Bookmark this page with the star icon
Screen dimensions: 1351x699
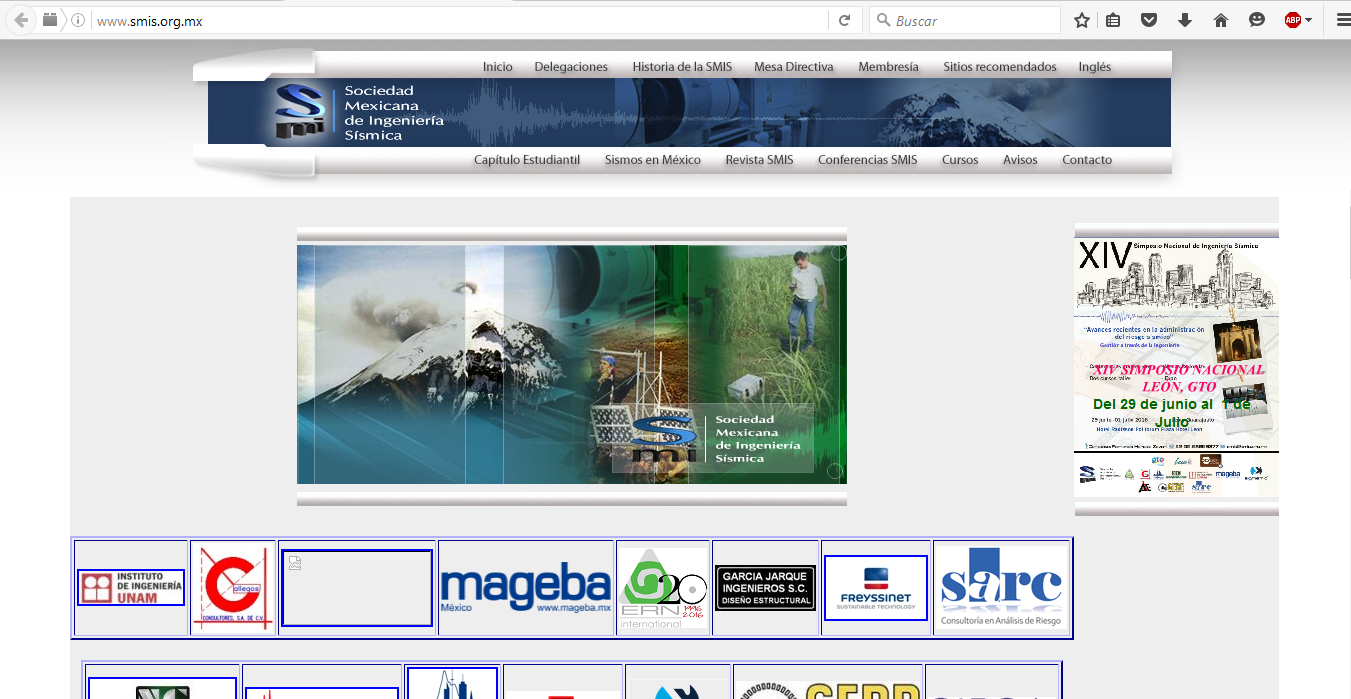(x=1082, y=20)
